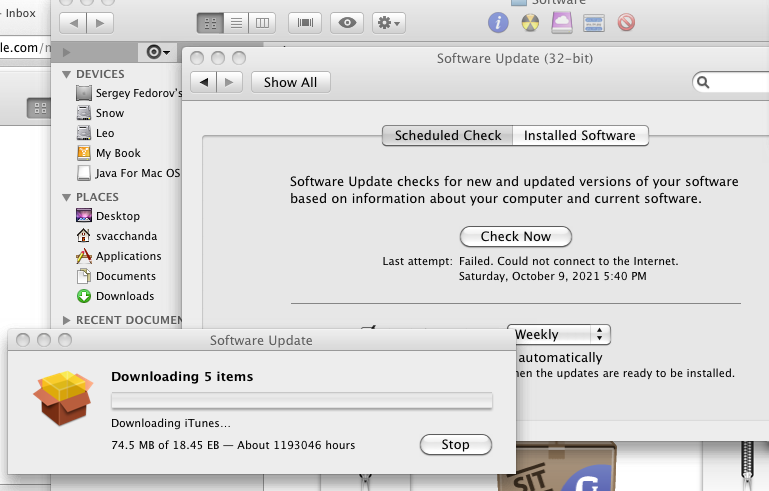Open the sidebar action dropdown above DEVICES
Viewport: 769px width, 491px height.
point(158,52)
